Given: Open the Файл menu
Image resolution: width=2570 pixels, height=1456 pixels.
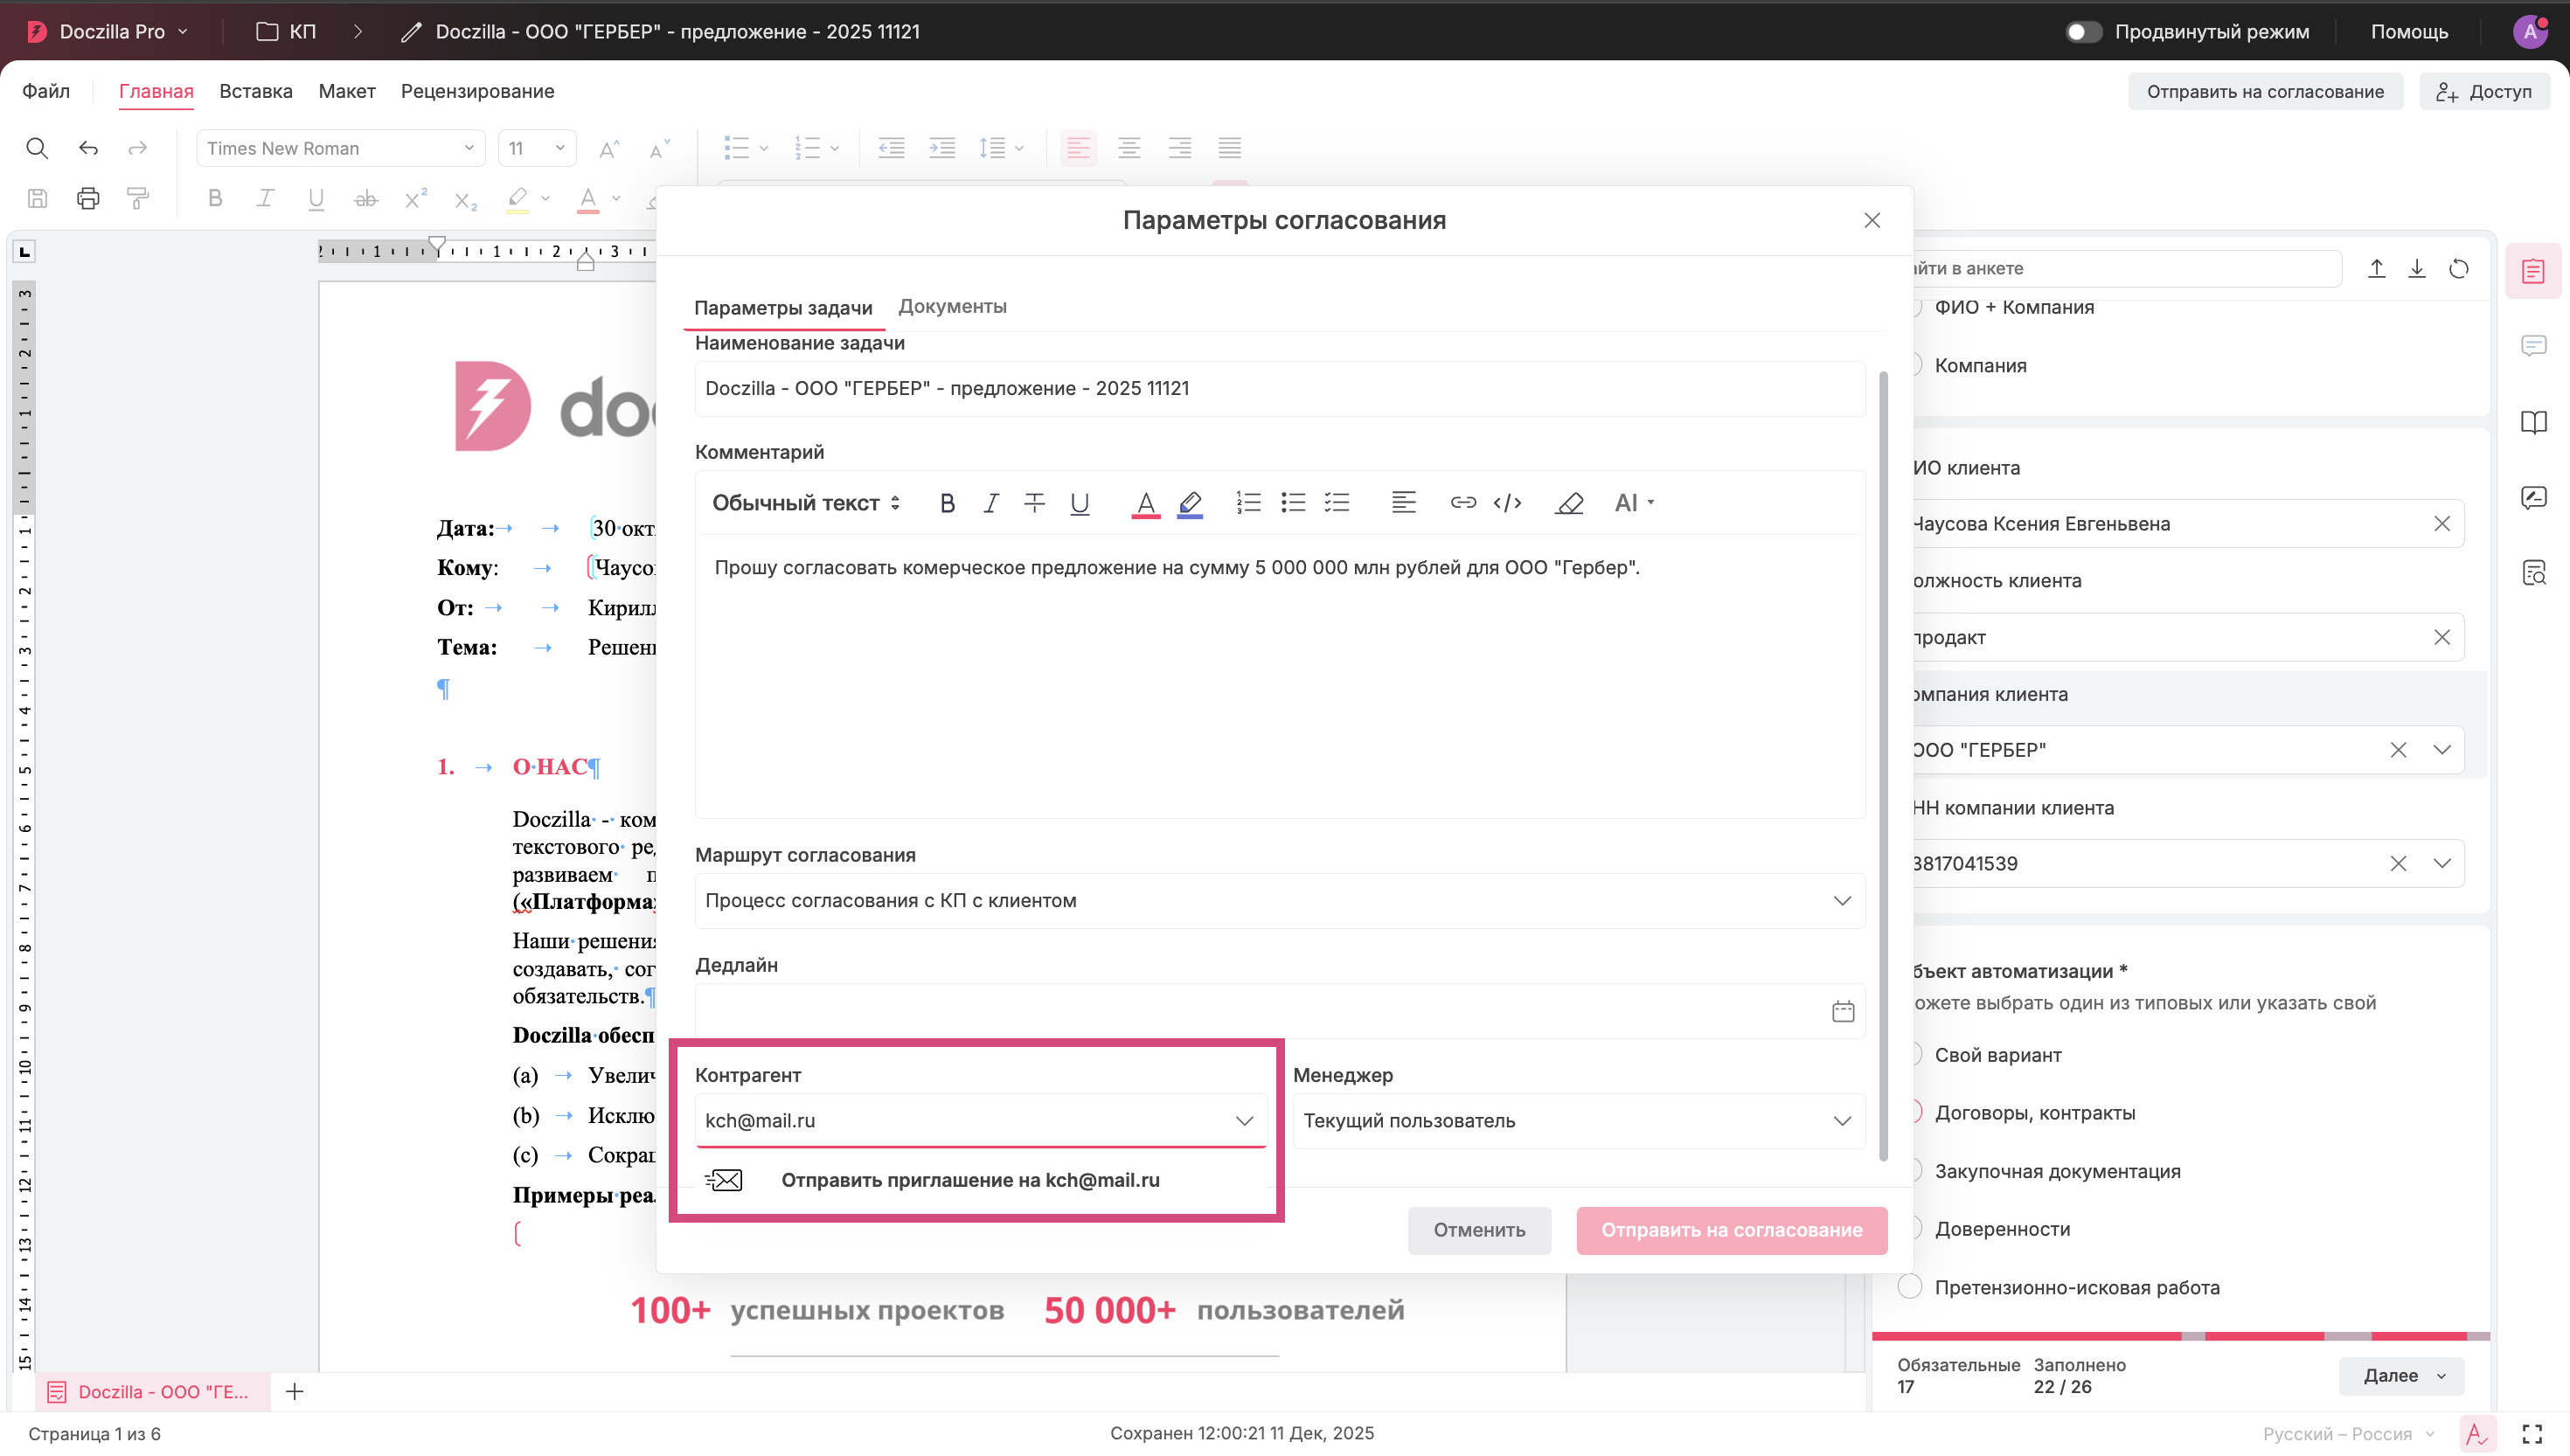Looking at the screenshot, I should pyautogui.click(x=46, y=91).
